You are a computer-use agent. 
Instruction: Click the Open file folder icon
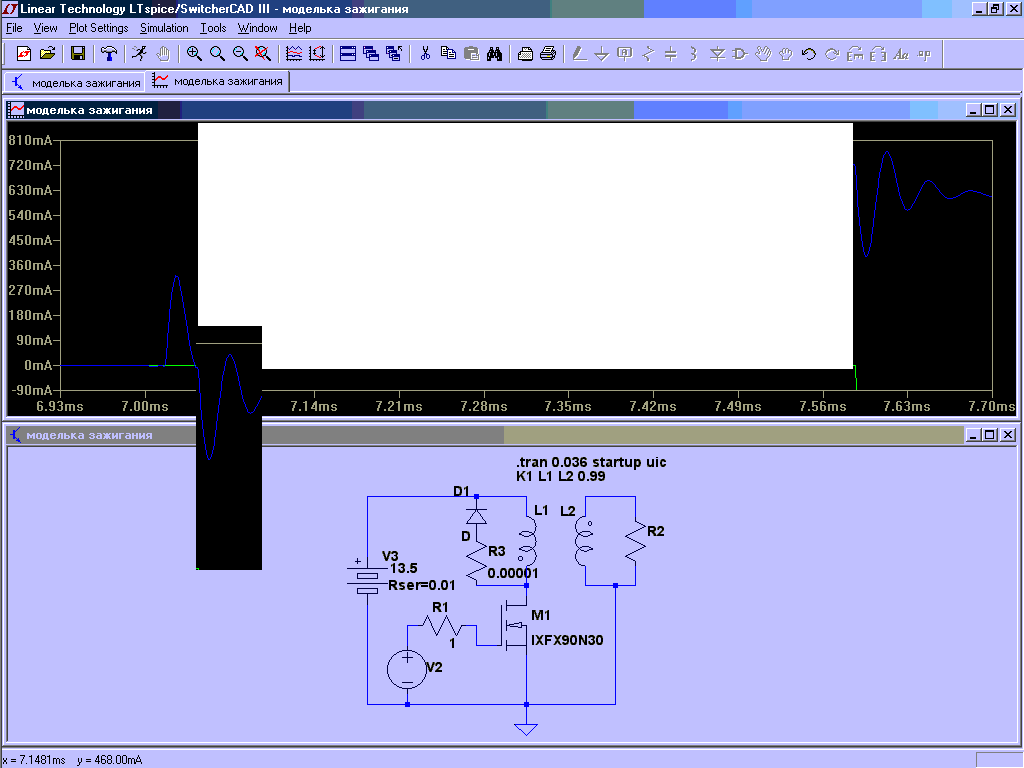click(x=47, y=54)
